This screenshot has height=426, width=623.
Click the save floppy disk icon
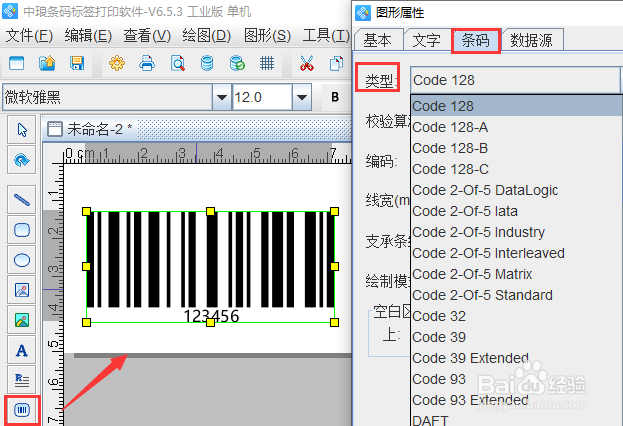[x=77, y=63]
